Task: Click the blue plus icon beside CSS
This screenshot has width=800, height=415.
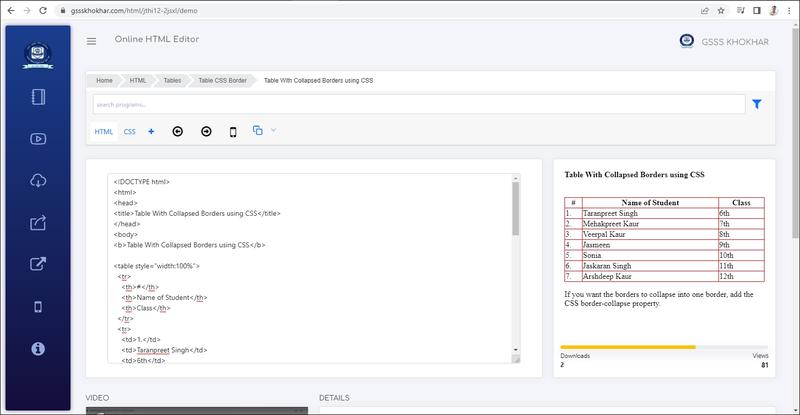Action: [x=151, y=131]
